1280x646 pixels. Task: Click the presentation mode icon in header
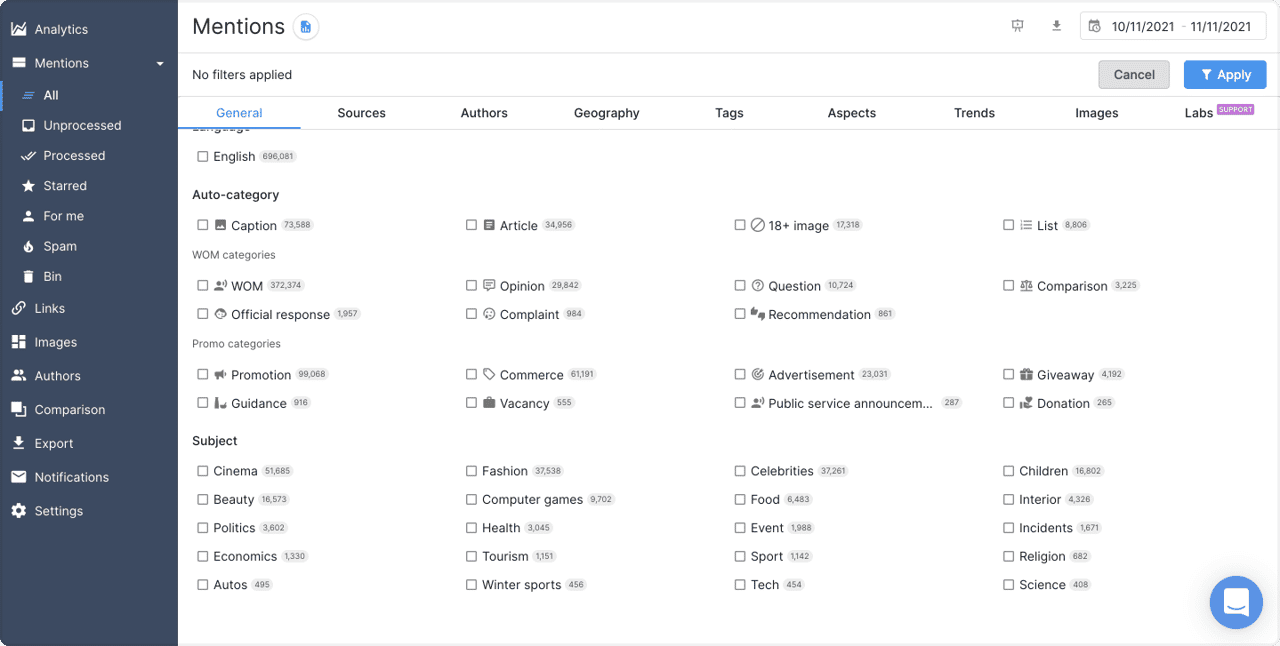(1018, 26)
